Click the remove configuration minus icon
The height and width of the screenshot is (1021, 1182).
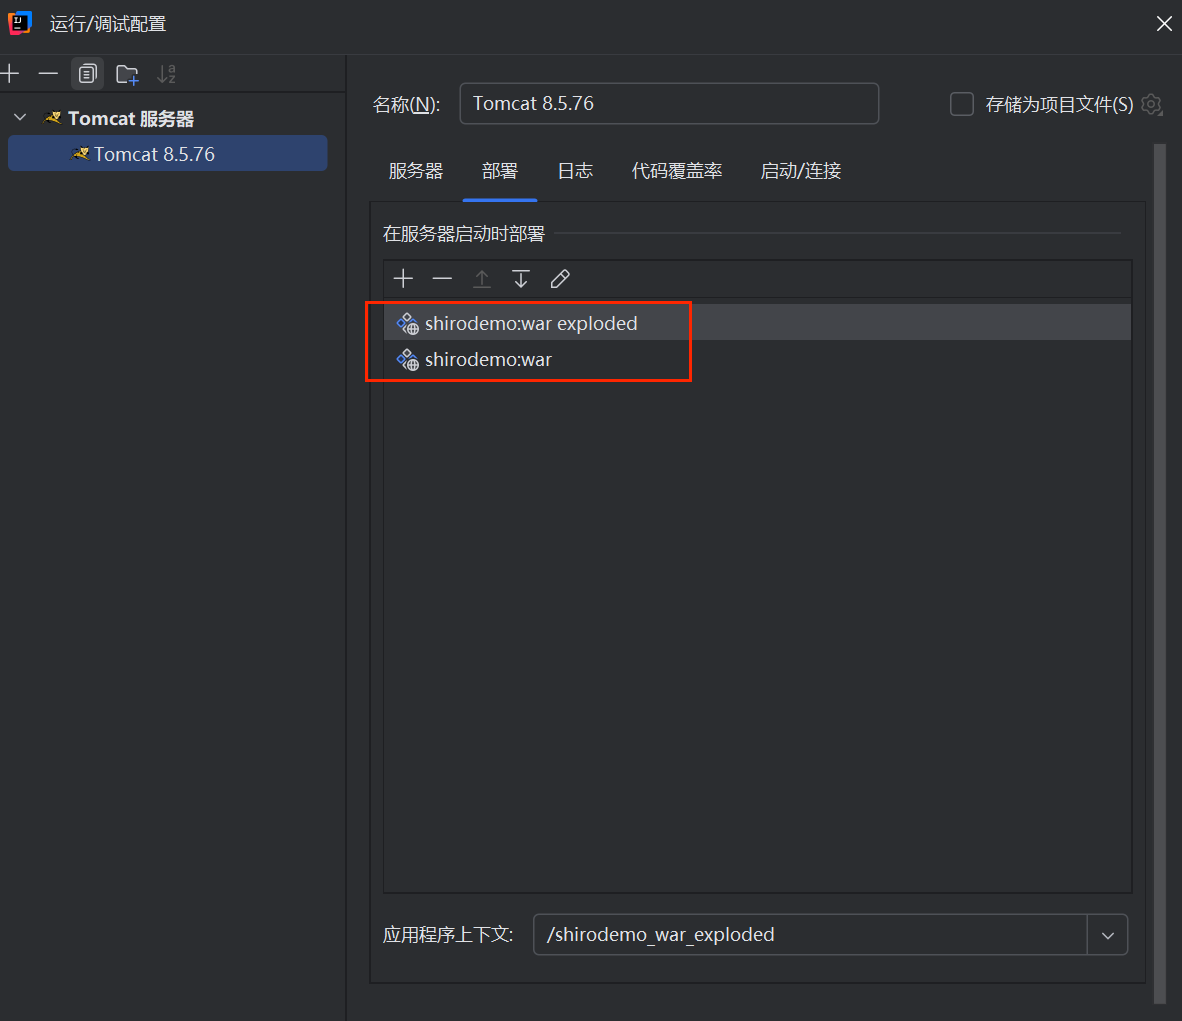coord(48,74)
